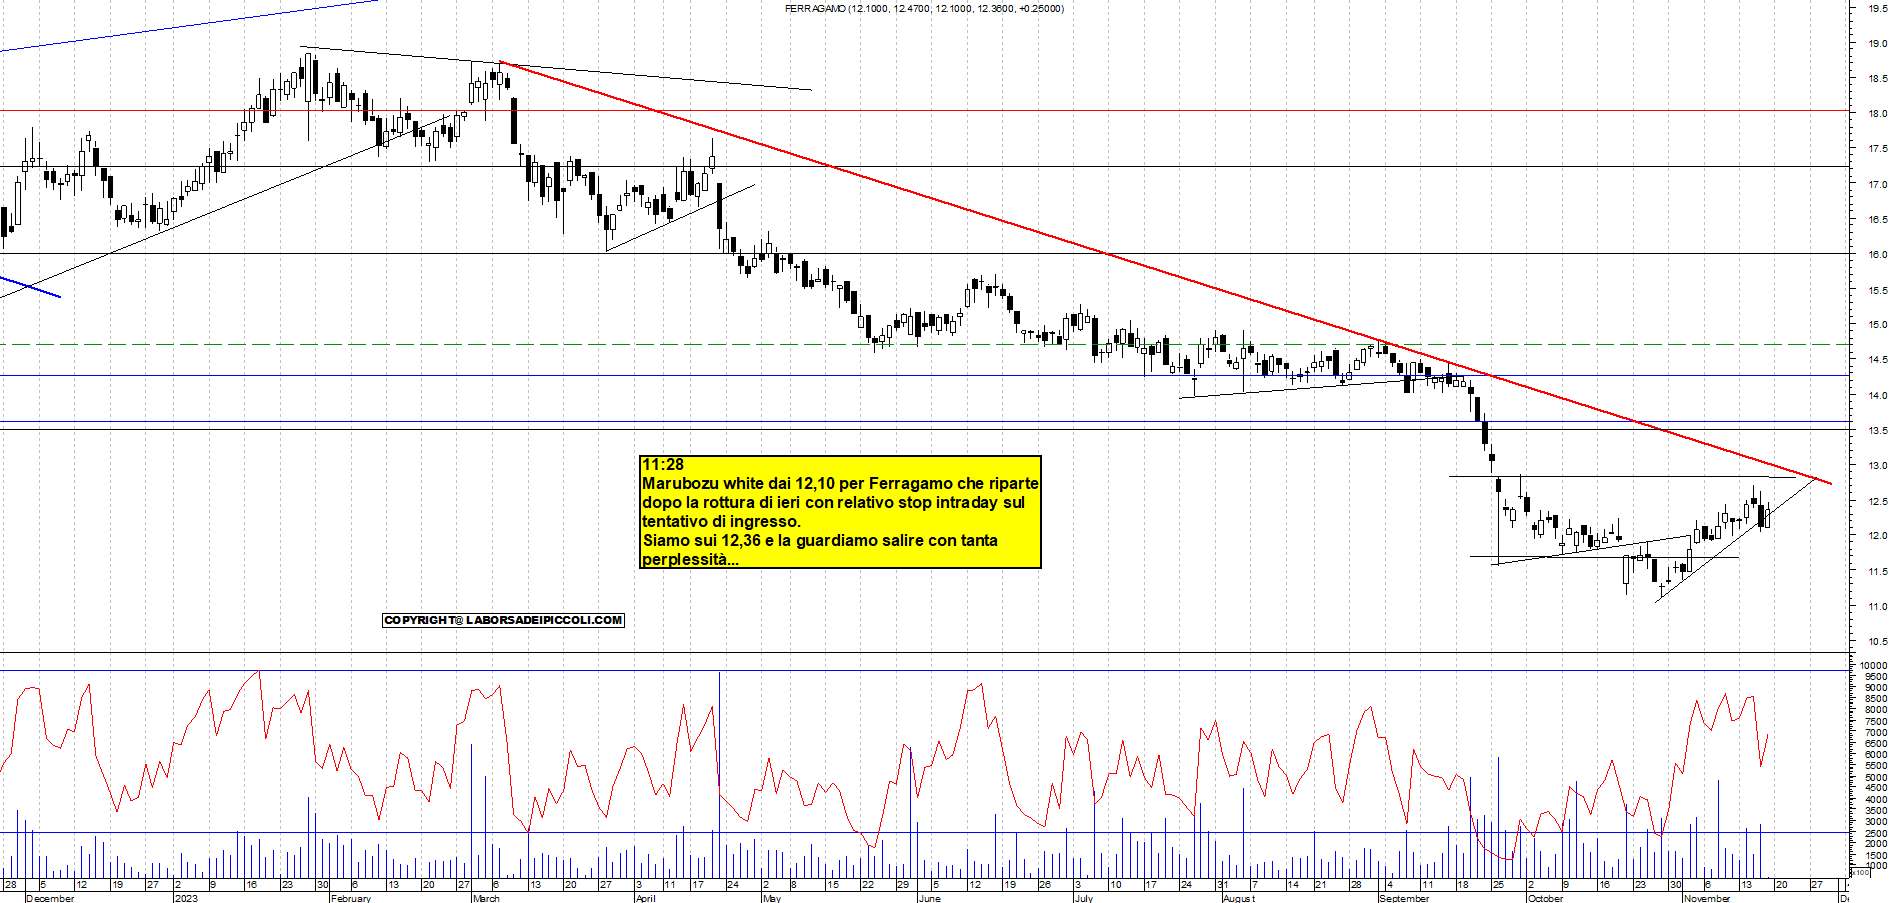Click the 11.5 price axis label

(x=1877, y=571)
